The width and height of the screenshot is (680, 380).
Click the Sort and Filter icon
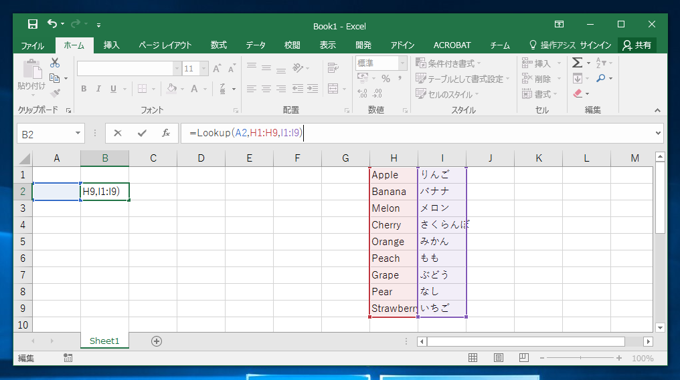tap(601, 63)
